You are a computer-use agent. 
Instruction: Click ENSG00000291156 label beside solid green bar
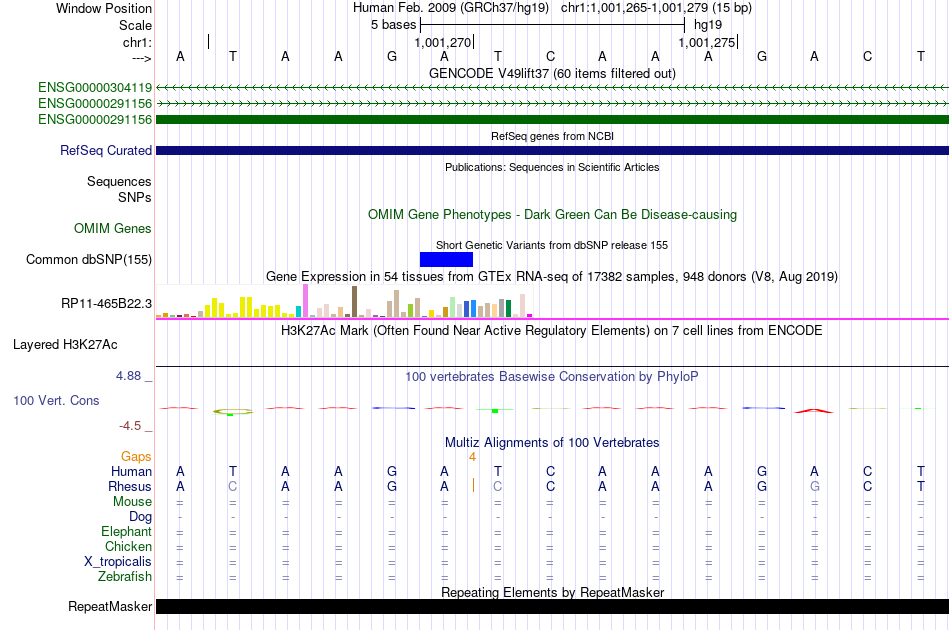95,119
